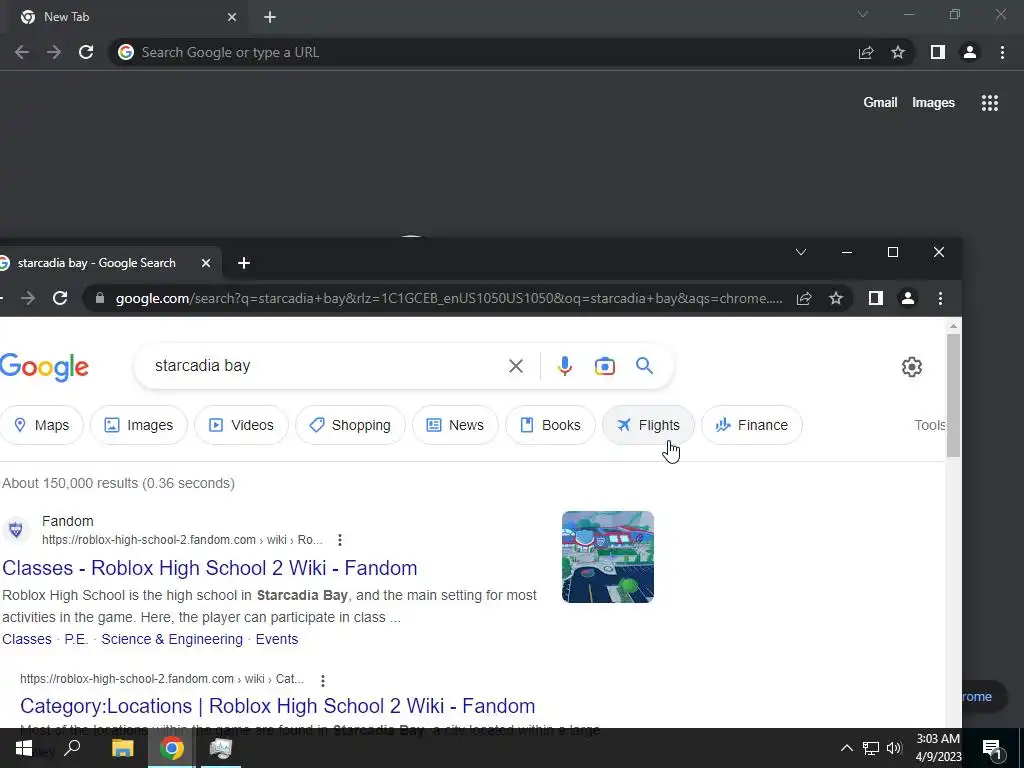Open three-dot Chrome menu in New Tab window

tap(1002, 52)
